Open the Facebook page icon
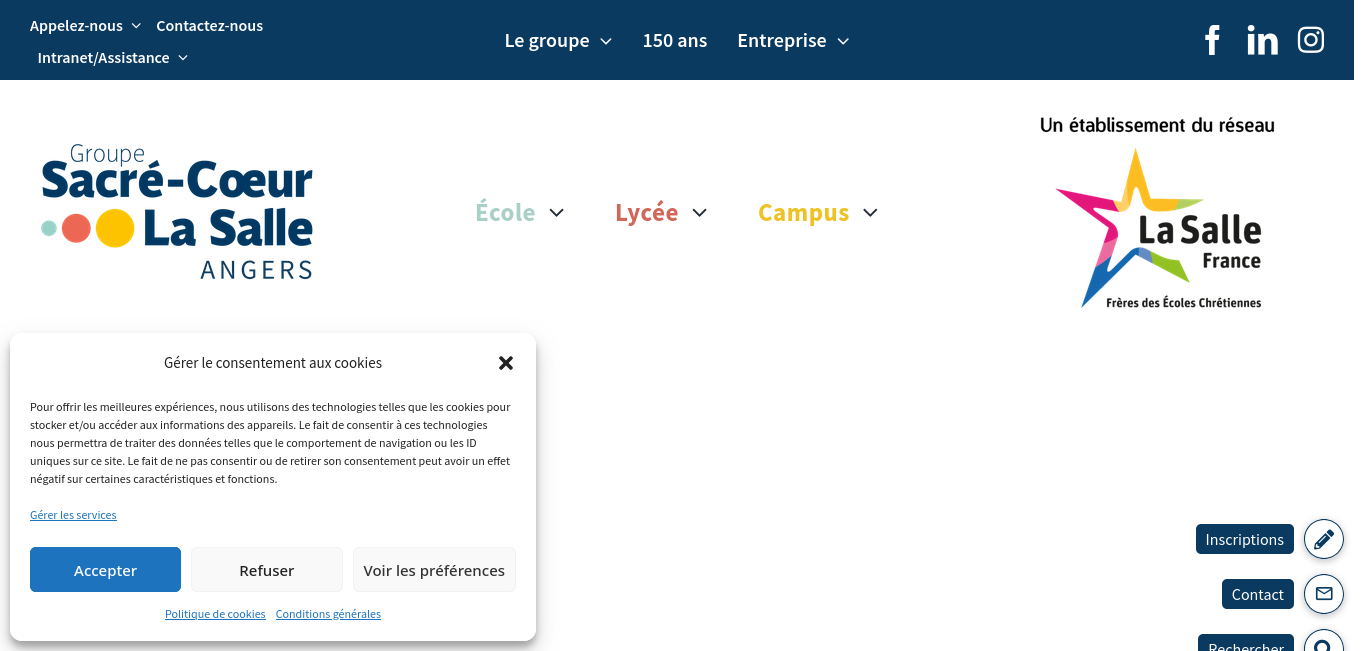 [x=1212, y=40]
